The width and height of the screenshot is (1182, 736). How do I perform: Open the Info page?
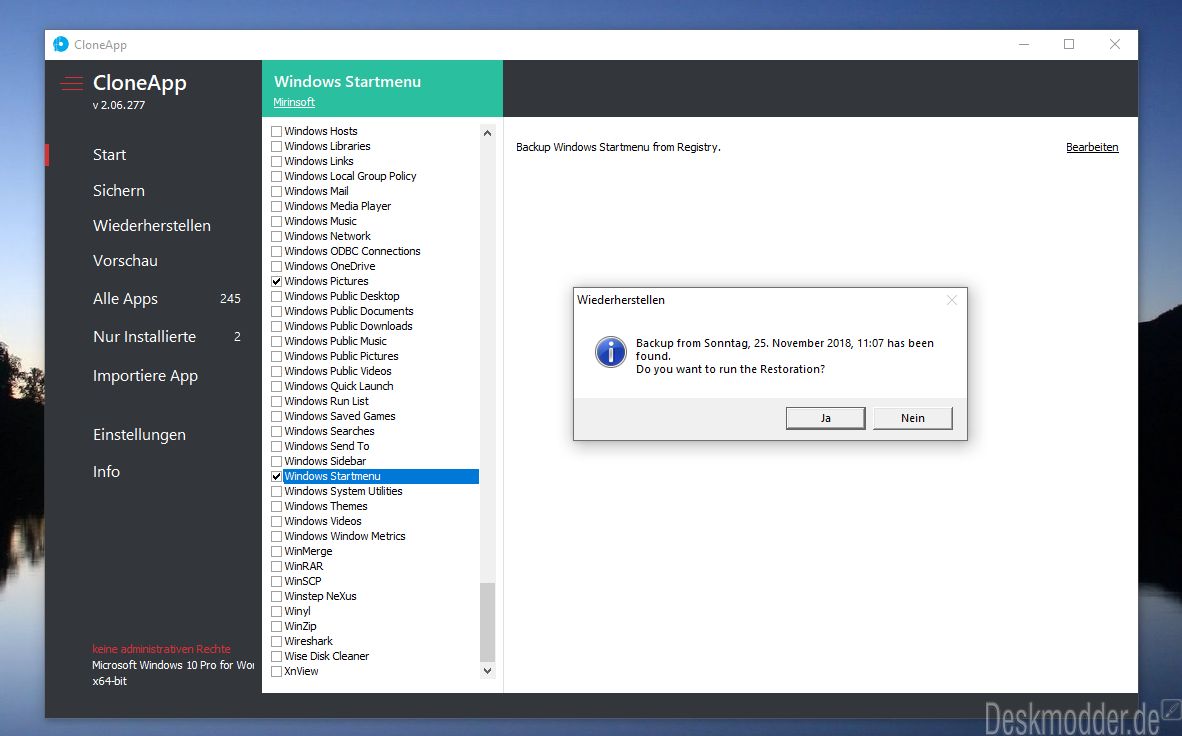(x=106, y=471)
